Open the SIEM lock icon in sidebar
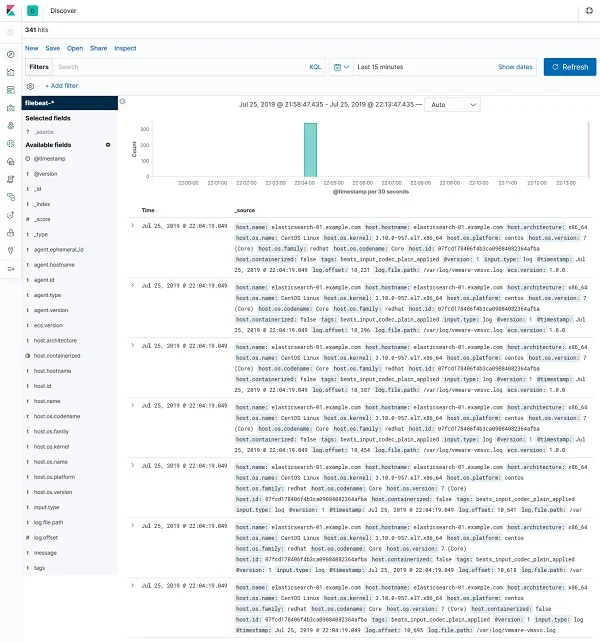Image resolution: width=600 pixels, height=642 pixels. point(11,233)
